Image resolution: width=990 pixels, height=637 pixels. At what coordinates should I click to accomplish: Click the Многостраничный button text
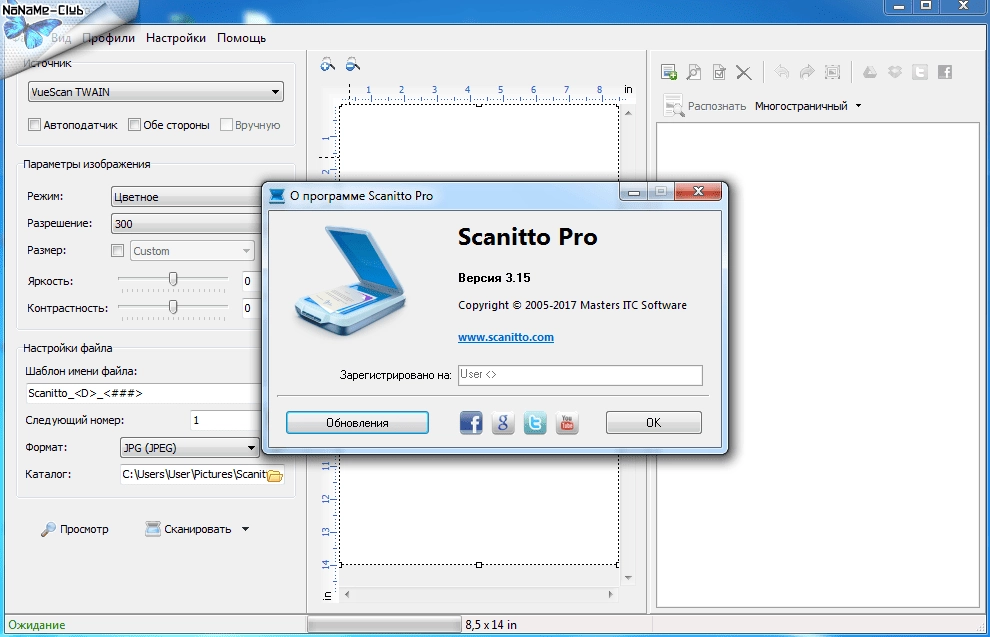click(801, 106)
